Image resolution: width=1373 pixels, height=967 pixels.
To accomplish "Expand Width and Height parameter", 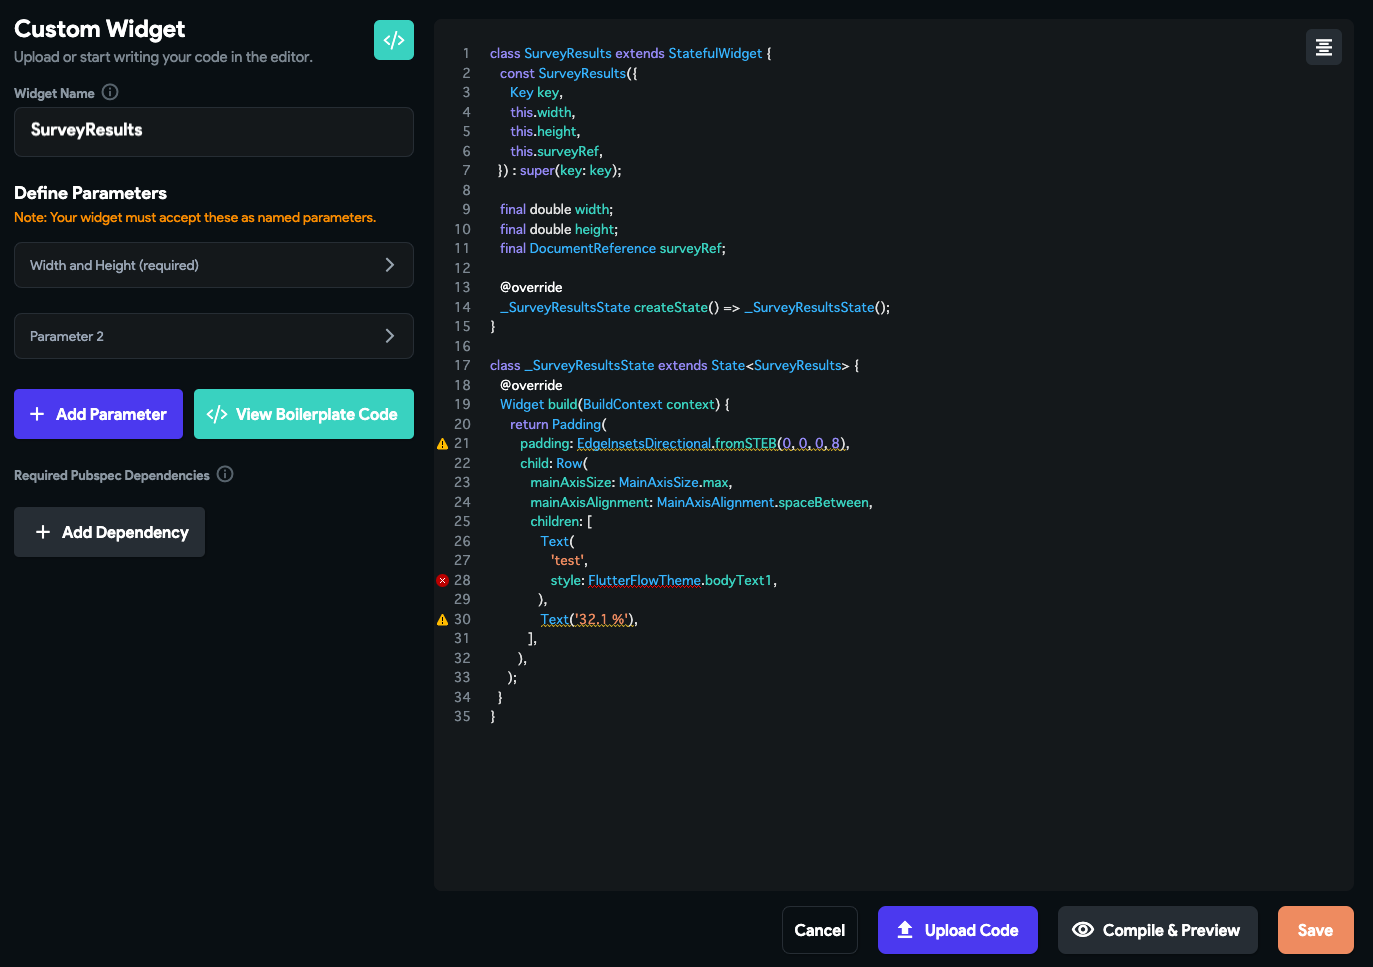I will tap(214, 265).
